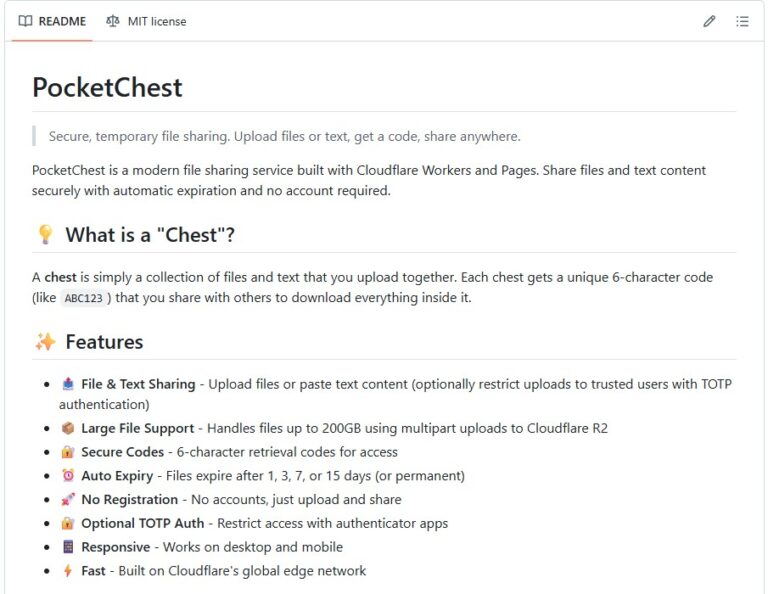
Task: Switch to the README tab
Action: point(52,21)
